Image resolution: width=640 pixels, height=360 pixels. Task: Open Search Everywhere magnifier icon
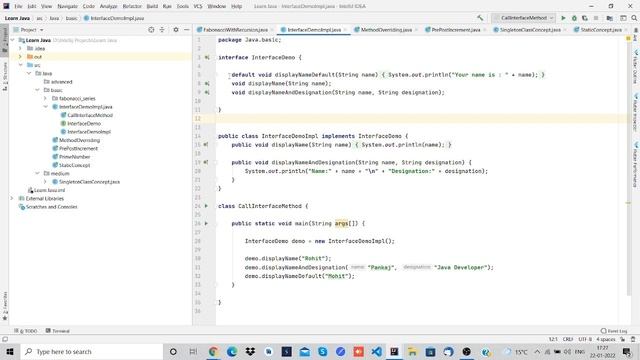634,18
